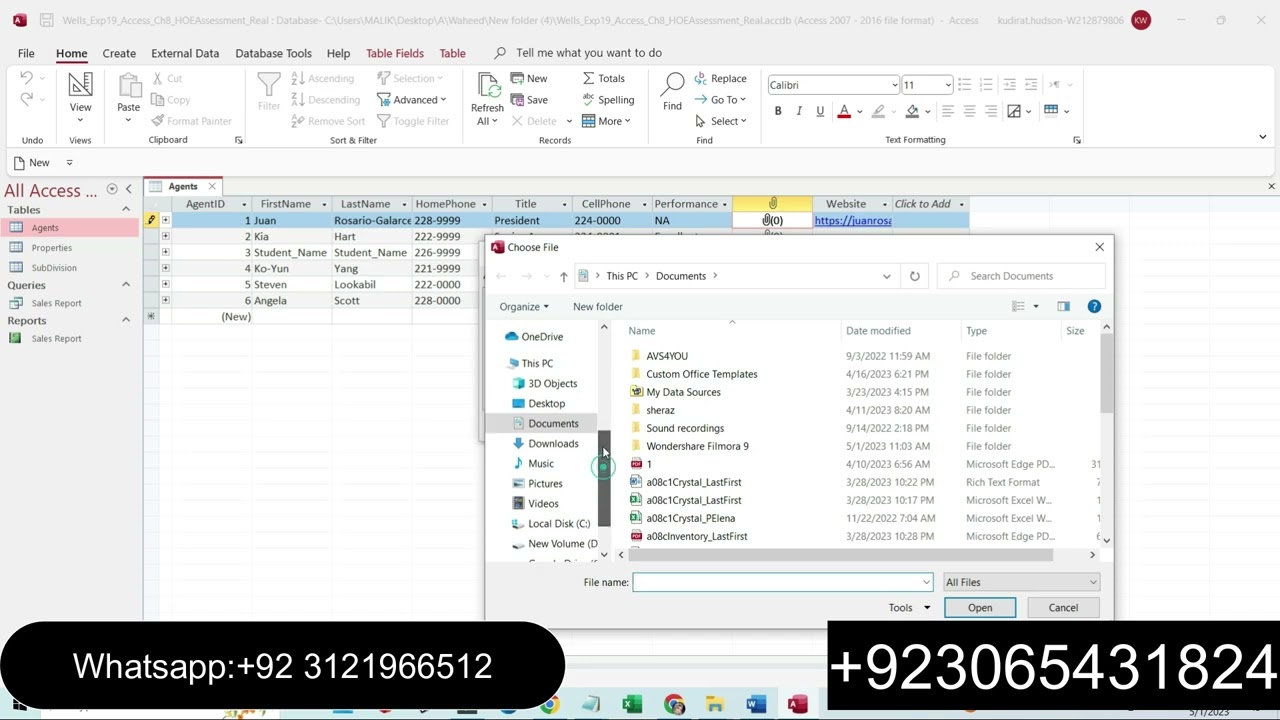The width and height of the screenshot is (1280, 720).
Task: Open the font color picker arrow
Action: (x=859, y=112)
